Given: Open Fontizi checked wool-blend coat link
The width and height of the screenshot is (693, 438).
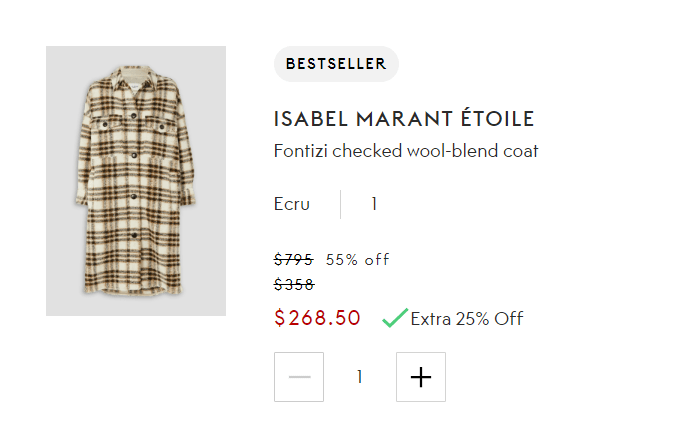Looking at the screenshot, I should click(x=406, y=151).
